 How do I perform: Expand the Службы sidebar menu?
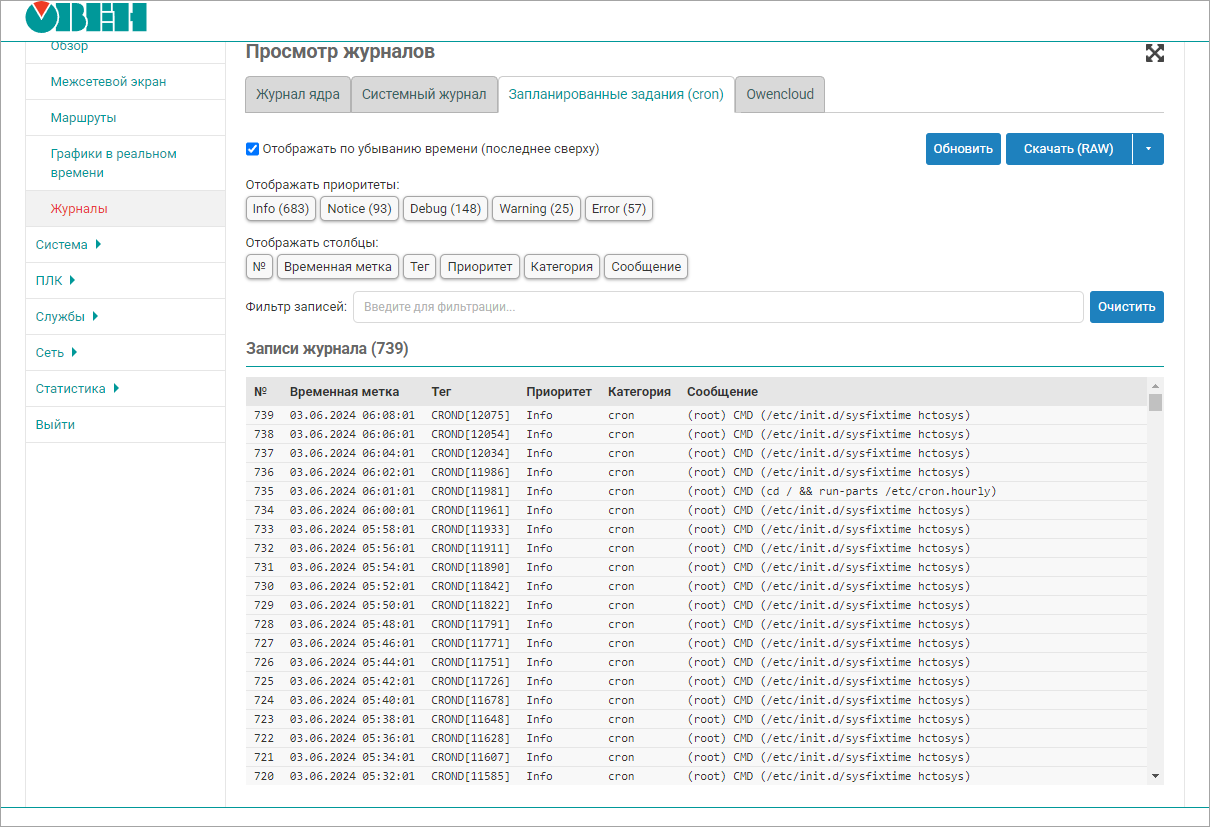pos(66,317)
